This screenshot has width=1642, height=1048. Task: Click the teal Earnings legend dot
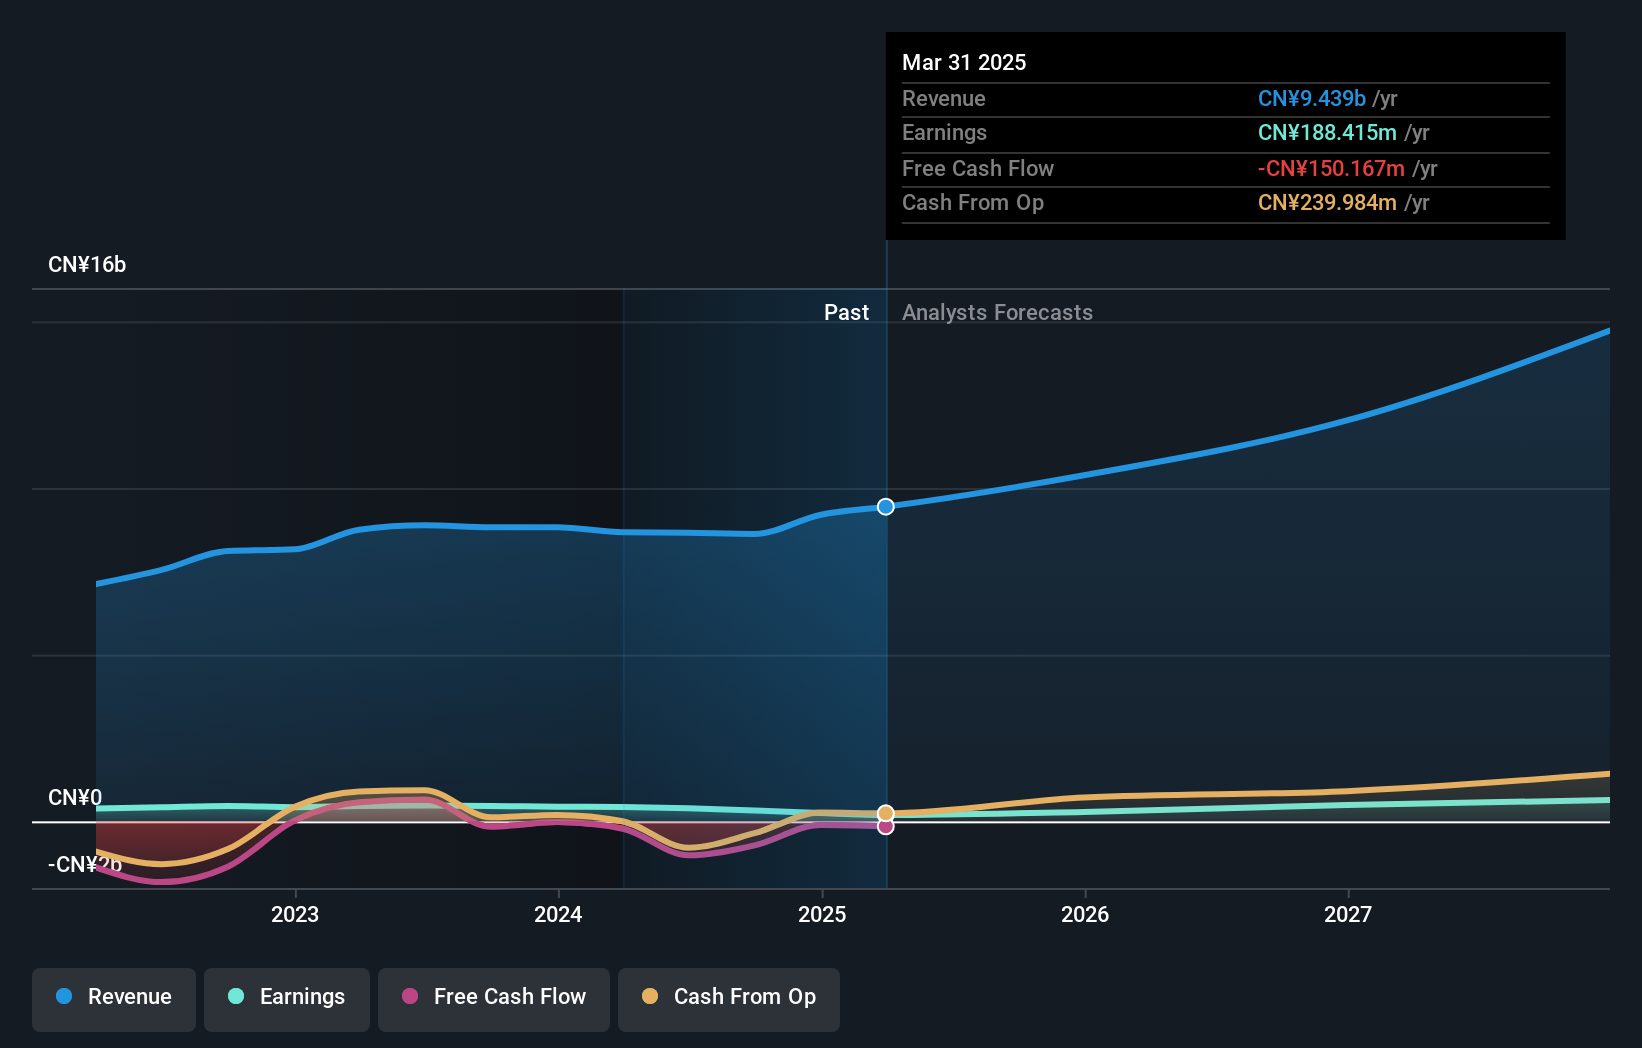click(236, 996)
